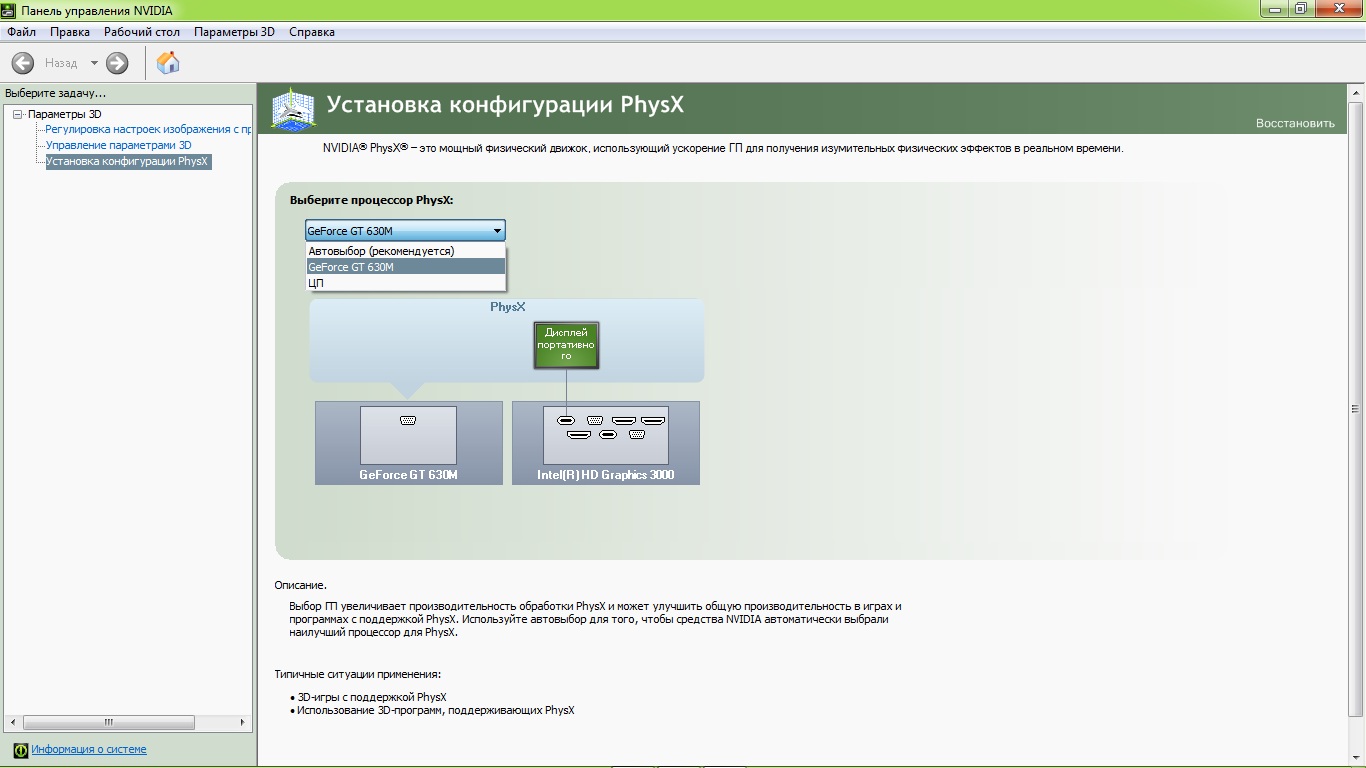Image resolution: width=1366 pixels, height=768 pixels.
Task: Select Установка конфигурации PhysX tree item
Action: pos(128,161)
